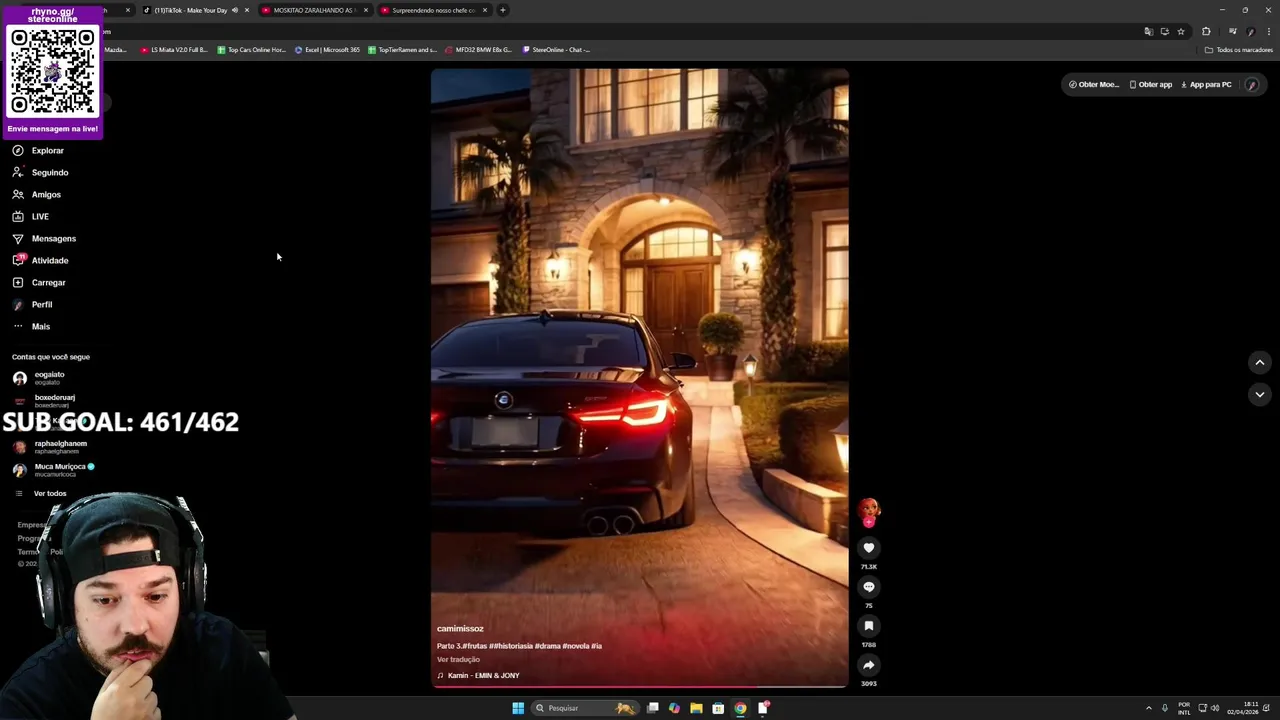Click the video progress bar

click(x=640, y=687)
